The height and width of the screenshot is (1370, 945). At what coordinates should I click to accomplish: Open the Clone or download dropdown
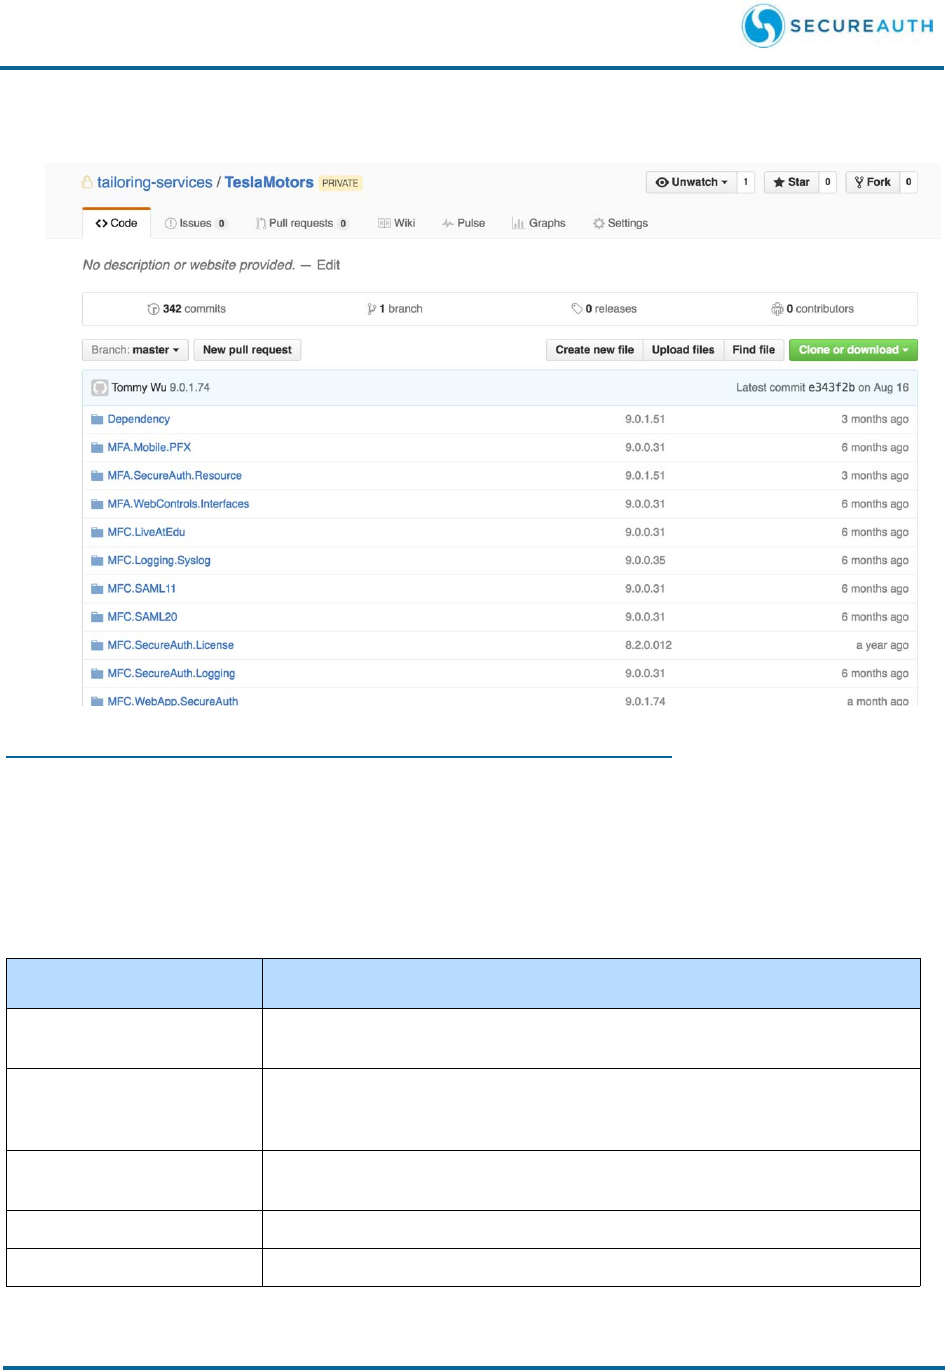[853, 350]
